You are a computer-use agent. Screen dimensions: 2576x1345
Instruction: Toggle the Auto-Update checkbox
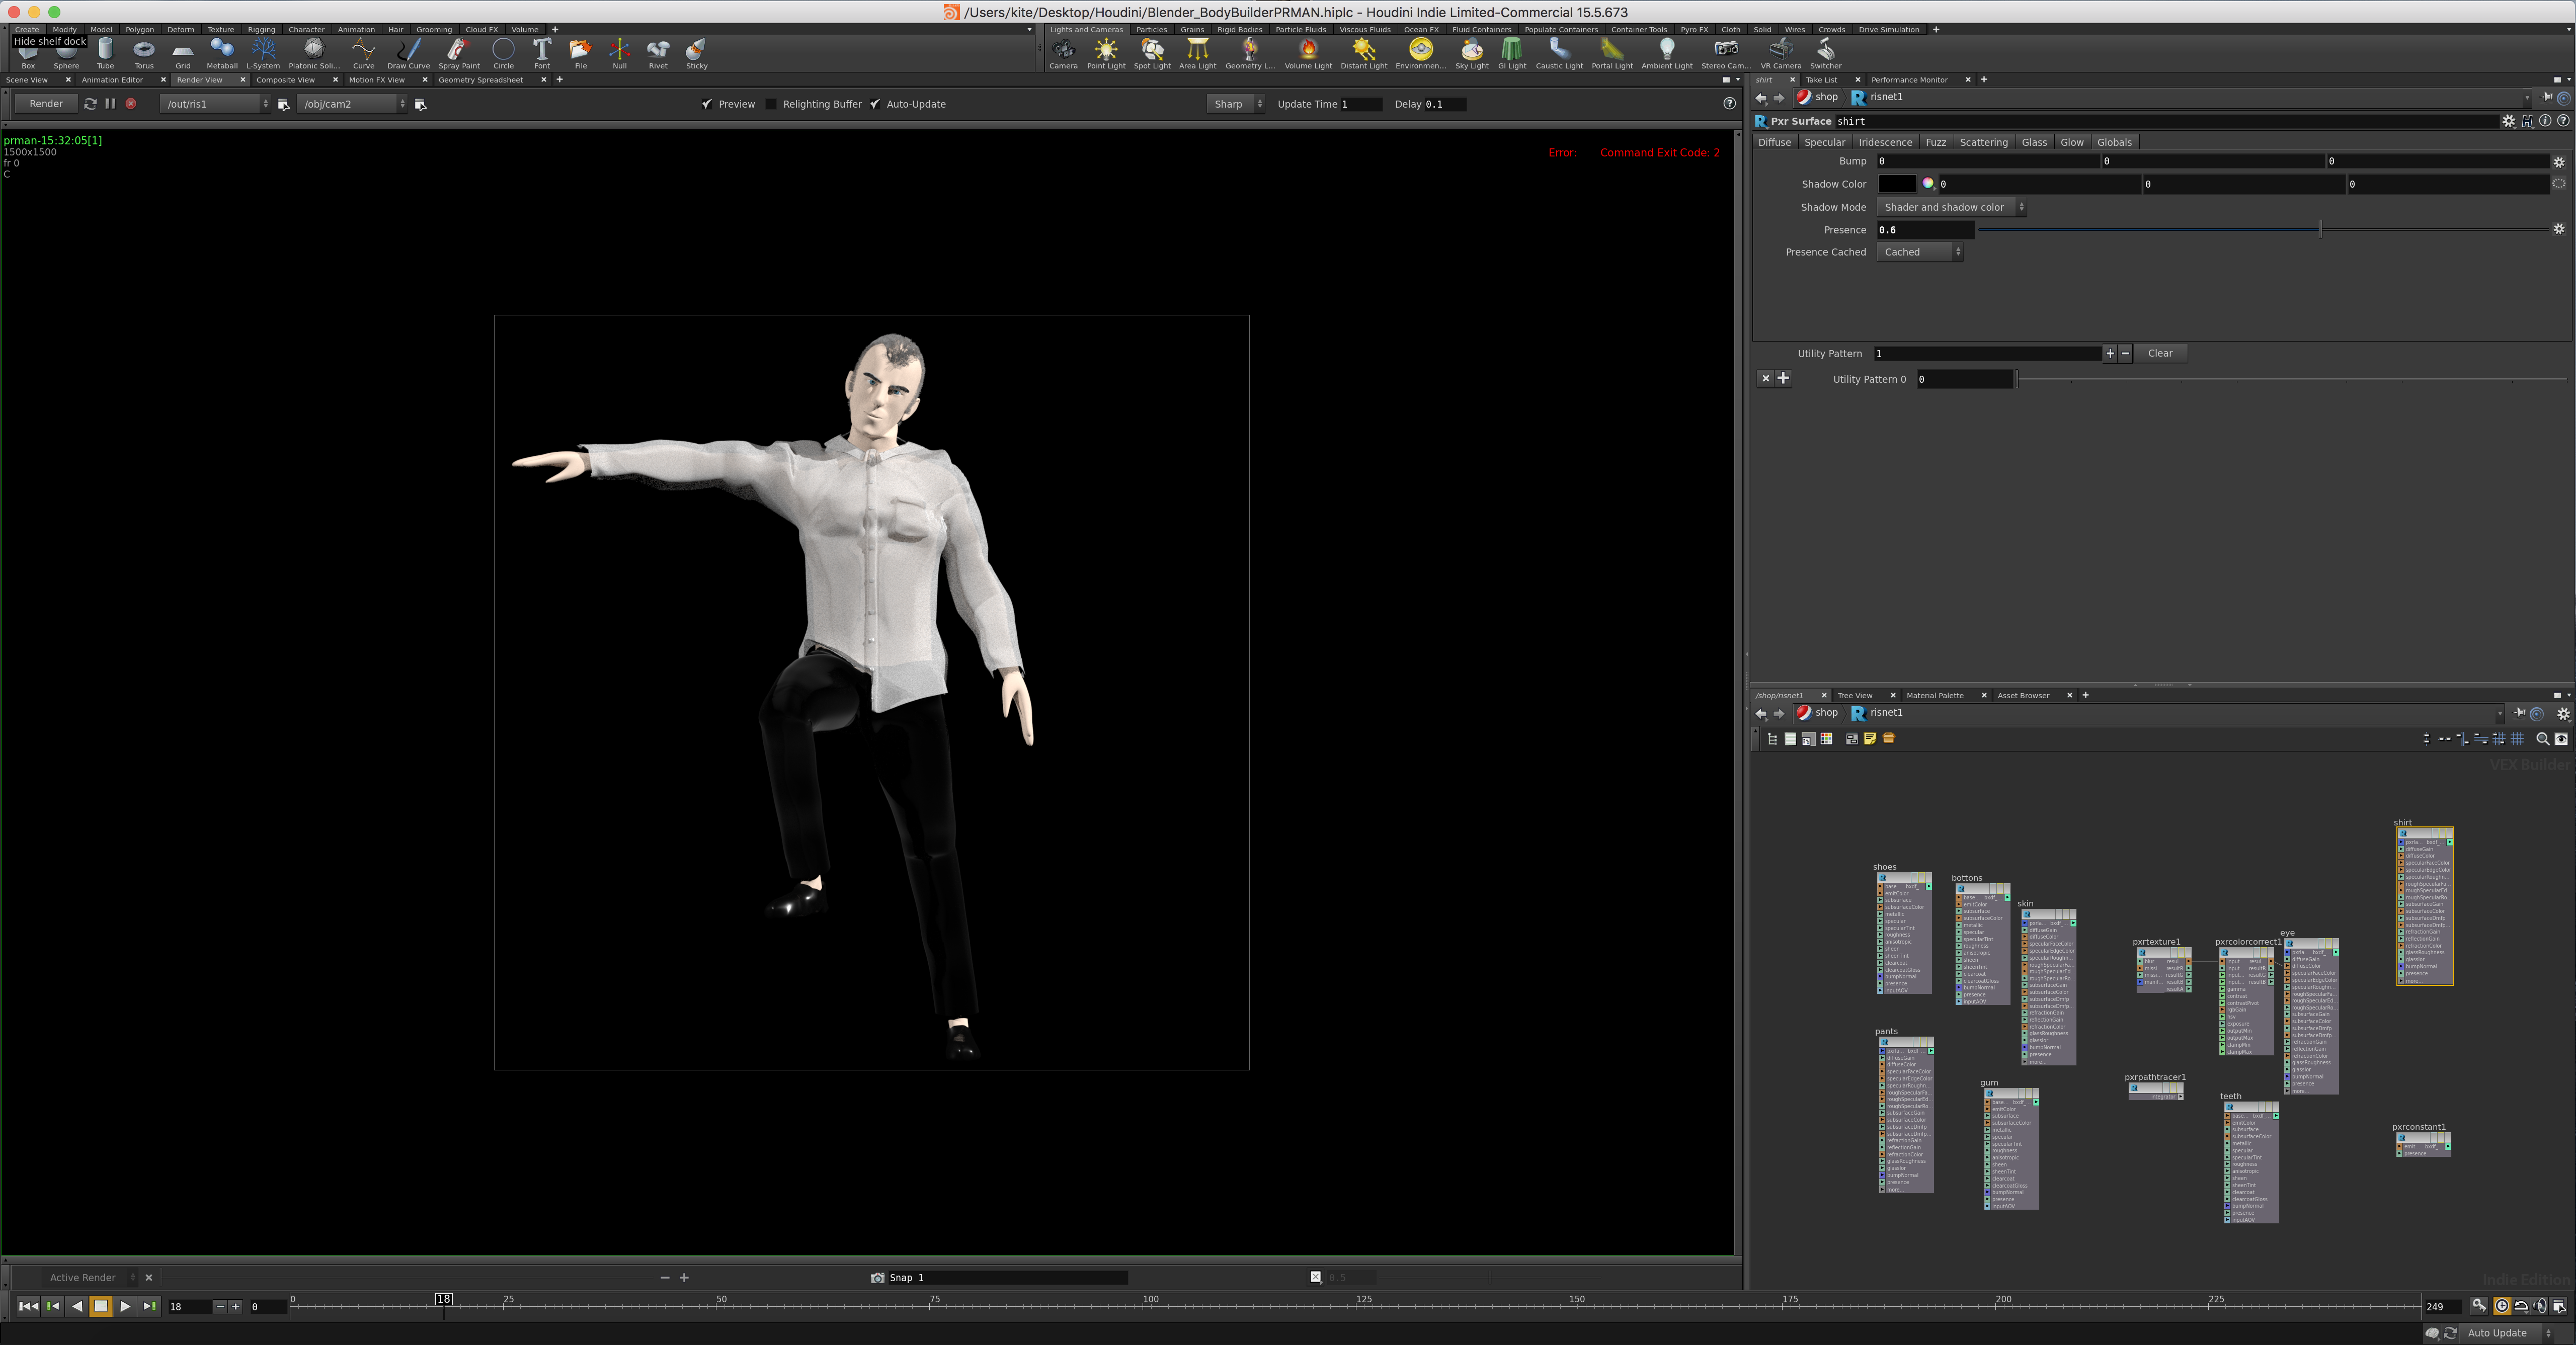[x=875, y=104]
